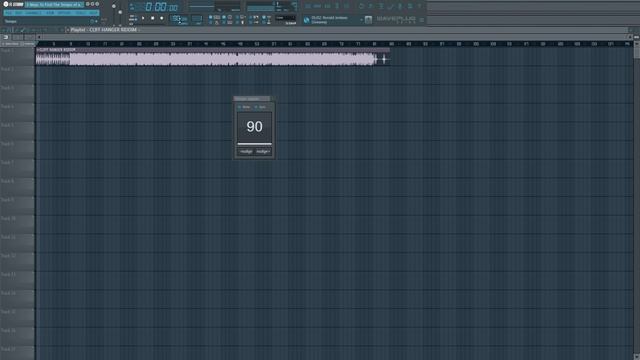Click the Playlist - COFF HANGER RIDDIM title

point(104,30)
